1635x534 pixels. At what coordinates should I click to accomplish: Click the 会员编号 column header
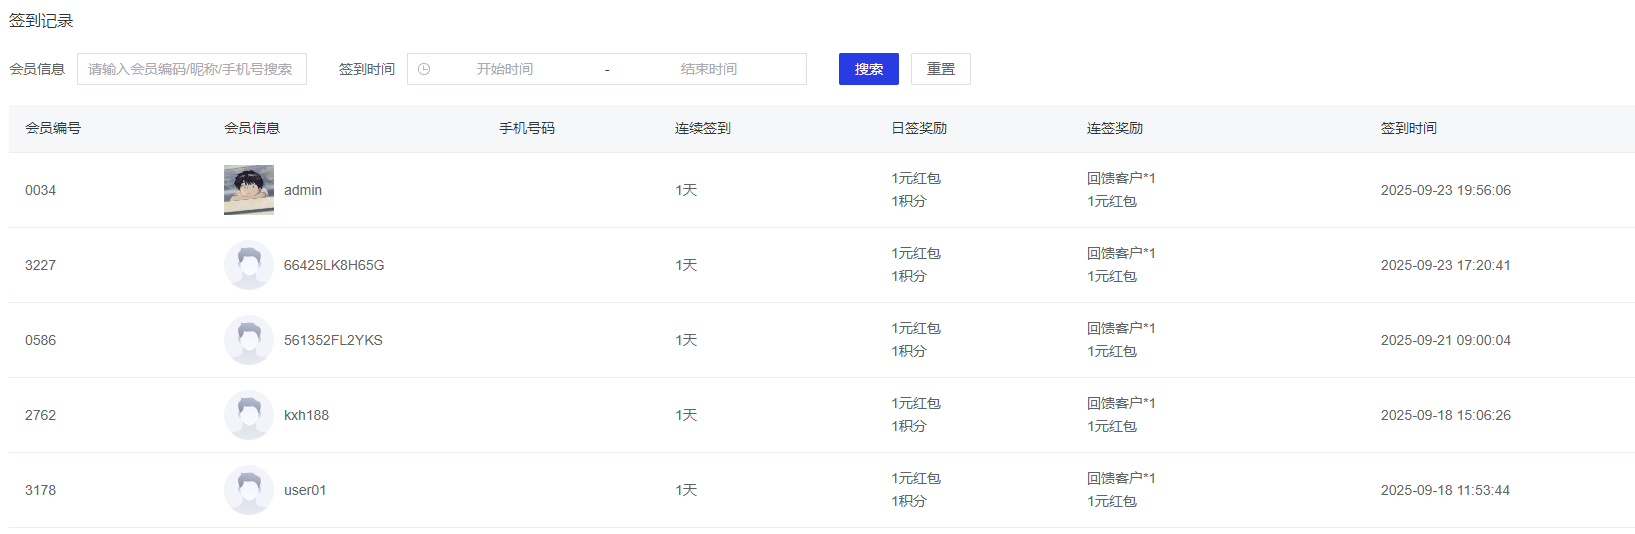[x=53, y=128]
